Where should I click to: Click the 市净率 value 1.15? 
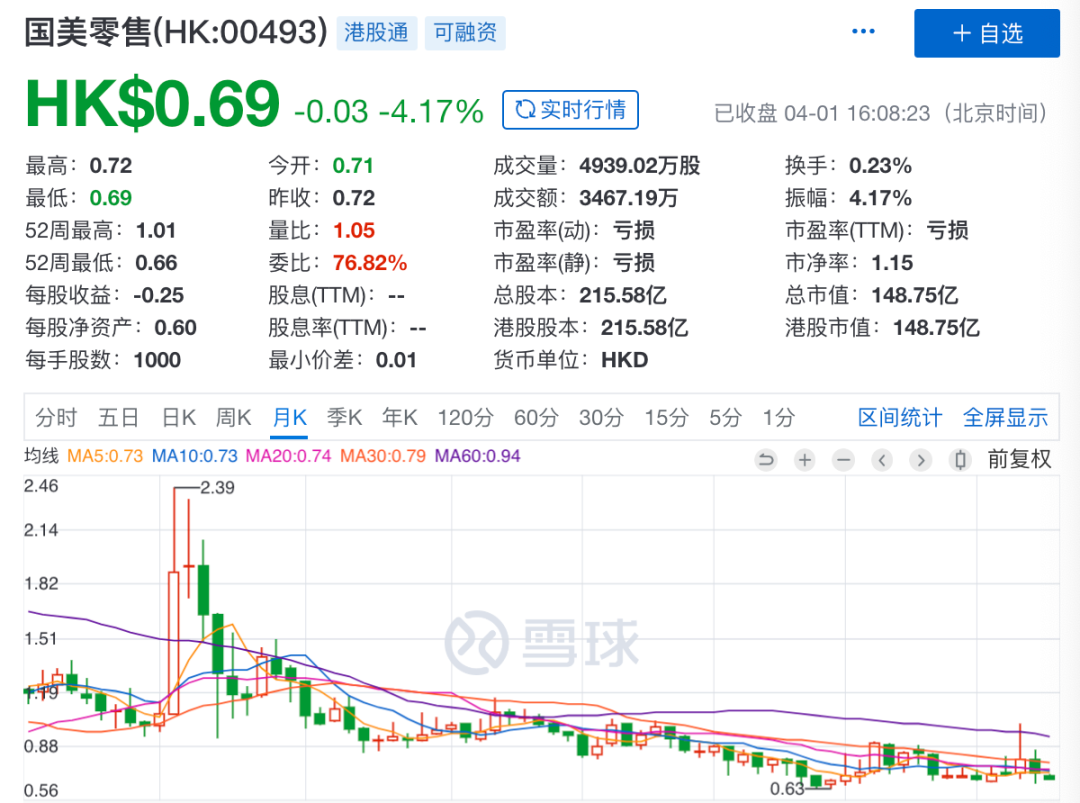coord(892,262)
